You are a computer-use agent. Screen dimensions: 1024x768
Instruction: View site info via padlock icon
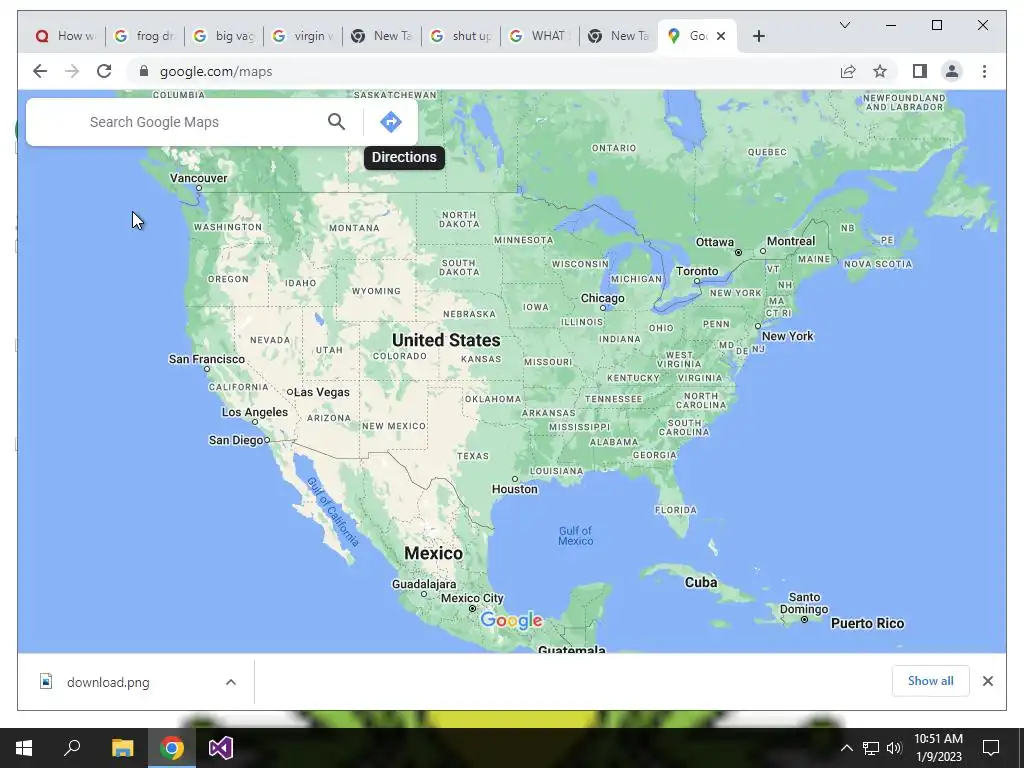click(144, 71)
